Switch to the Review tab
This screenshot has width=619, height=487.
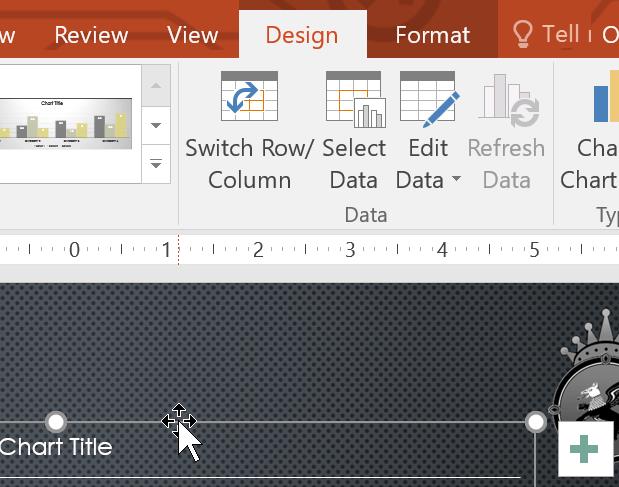click(91, 35)
